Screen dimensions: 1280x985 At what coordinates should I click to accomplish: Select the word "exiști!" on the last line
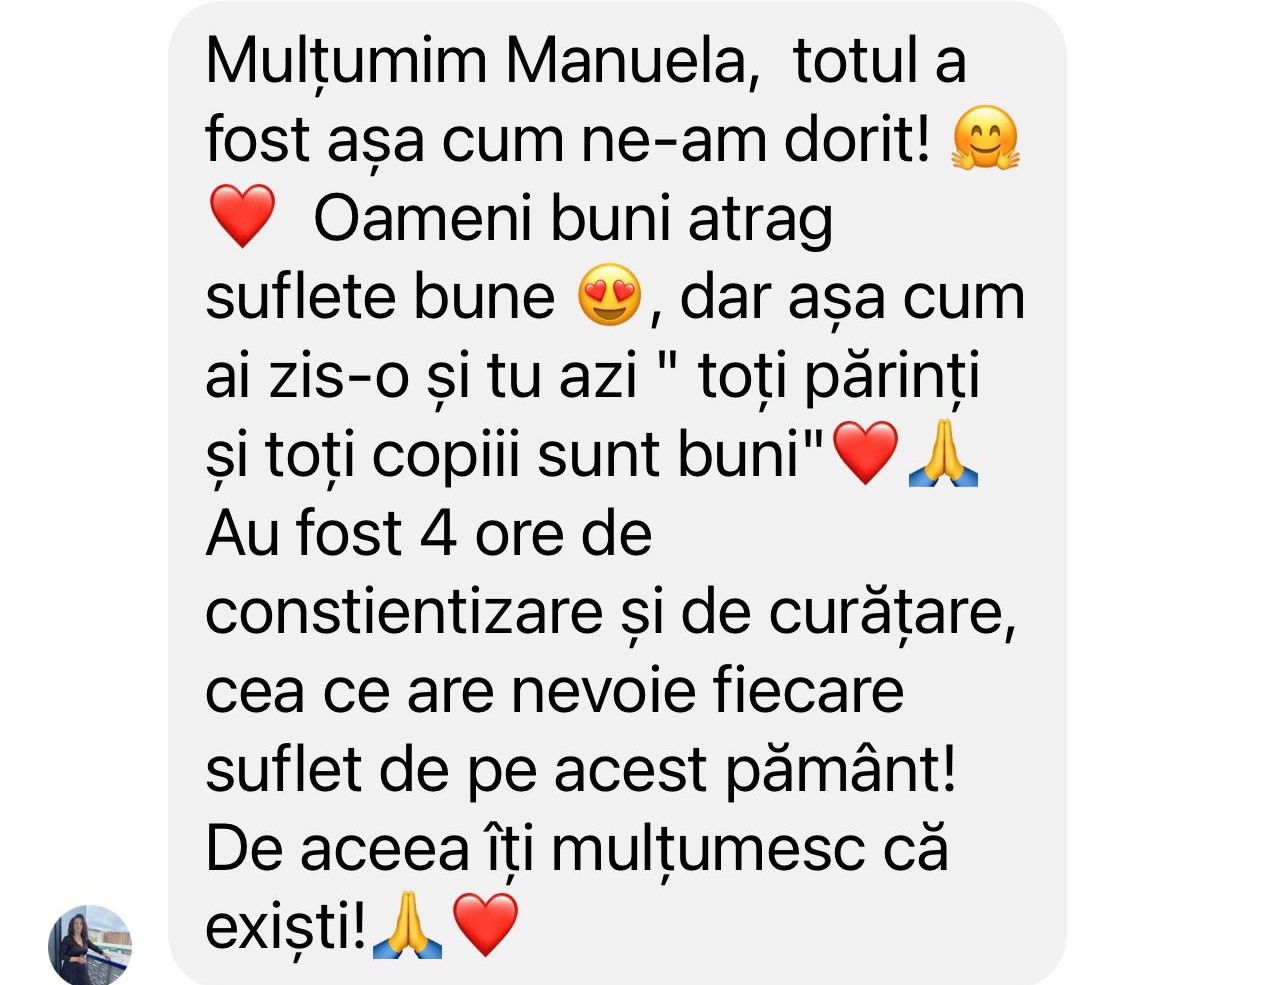(x=286, y=928)
